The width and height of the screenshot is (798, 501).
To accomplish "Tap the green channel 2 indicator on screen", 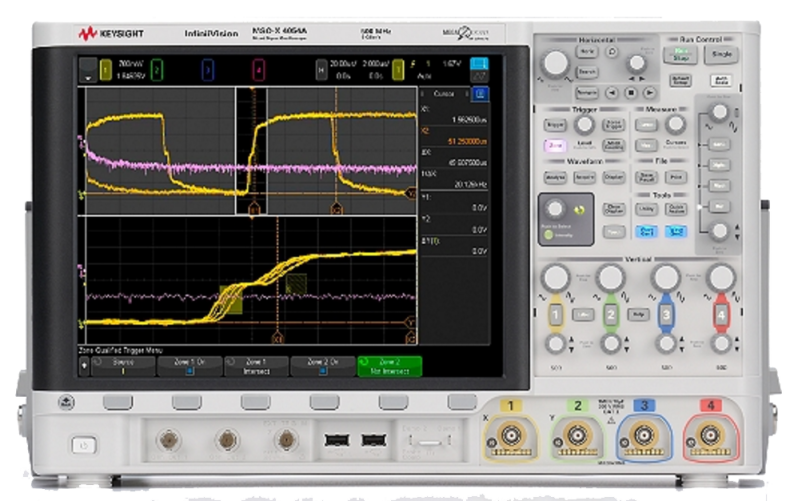I will pyautogui.click(x=157, y=70).
